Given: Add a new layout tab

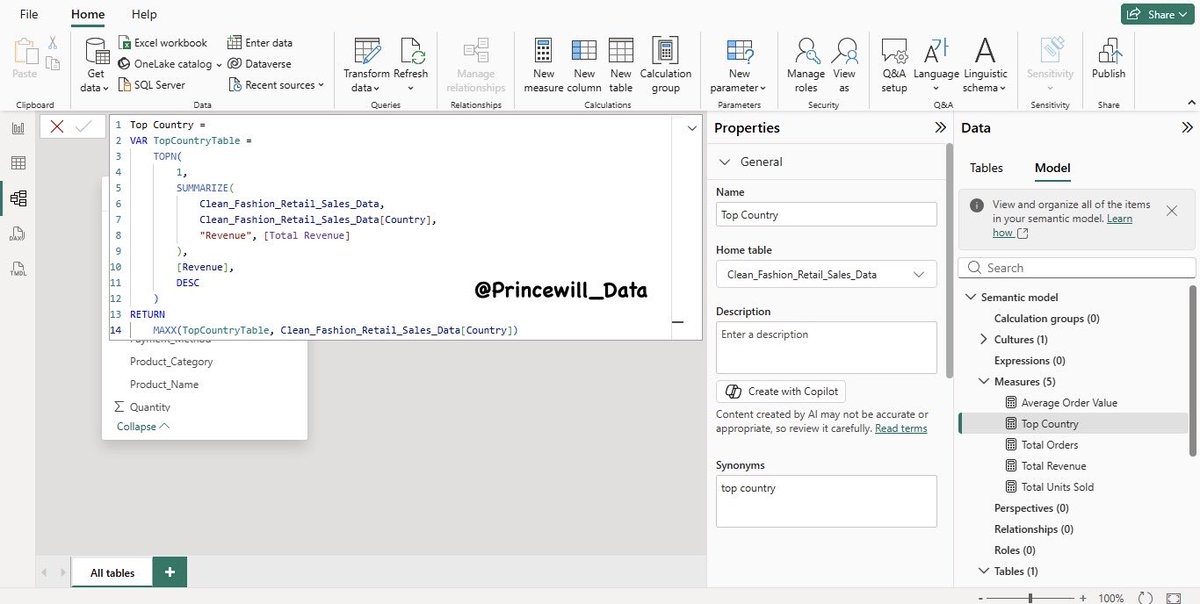Looking at the screenshot, I should click(170, 572).
